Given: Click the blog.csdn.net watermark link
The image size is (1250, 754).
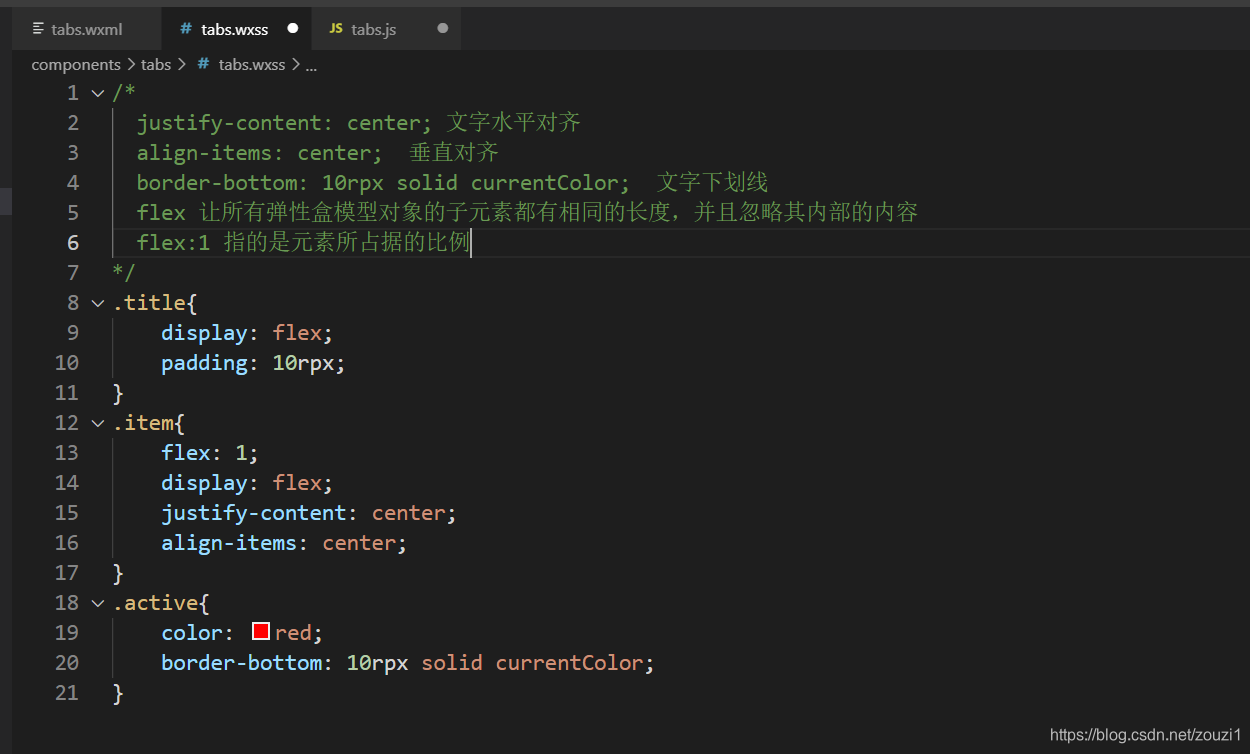Looking at the screenshot, I should click(x=1145, y=735).
